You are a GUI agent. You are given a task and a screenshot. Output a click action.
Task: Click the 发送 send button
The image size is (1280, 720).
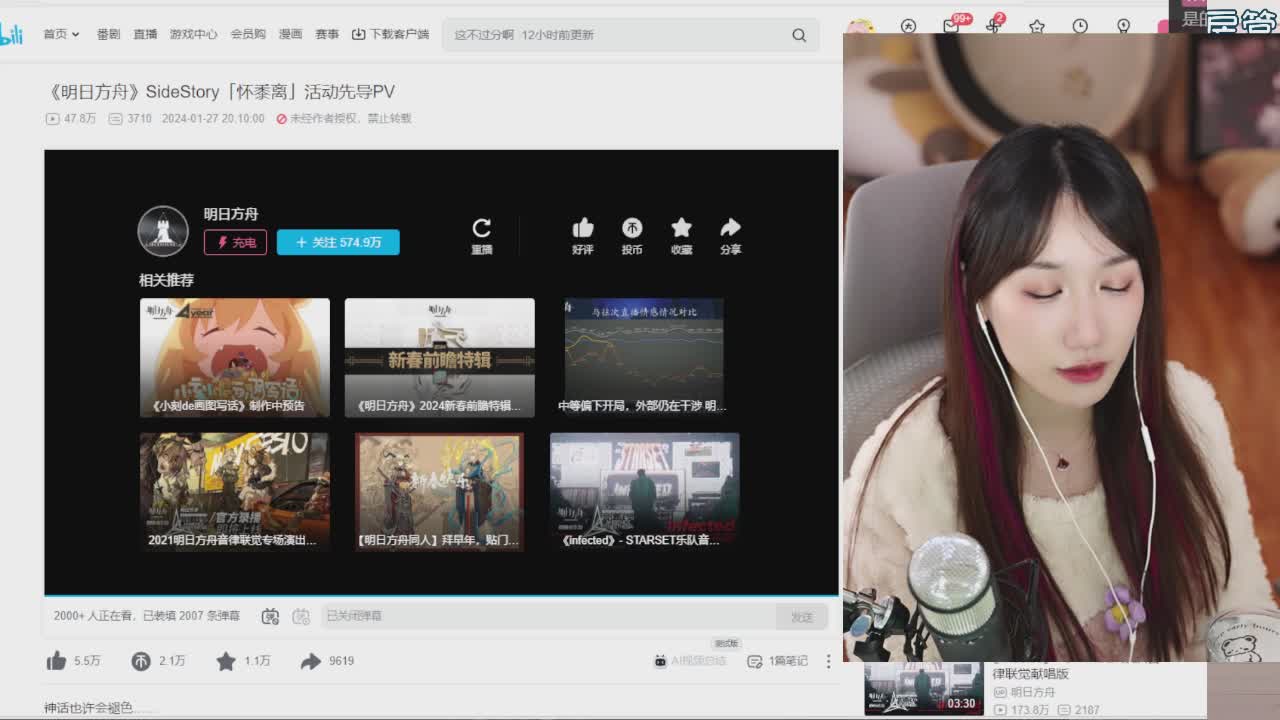pos(802,617)
